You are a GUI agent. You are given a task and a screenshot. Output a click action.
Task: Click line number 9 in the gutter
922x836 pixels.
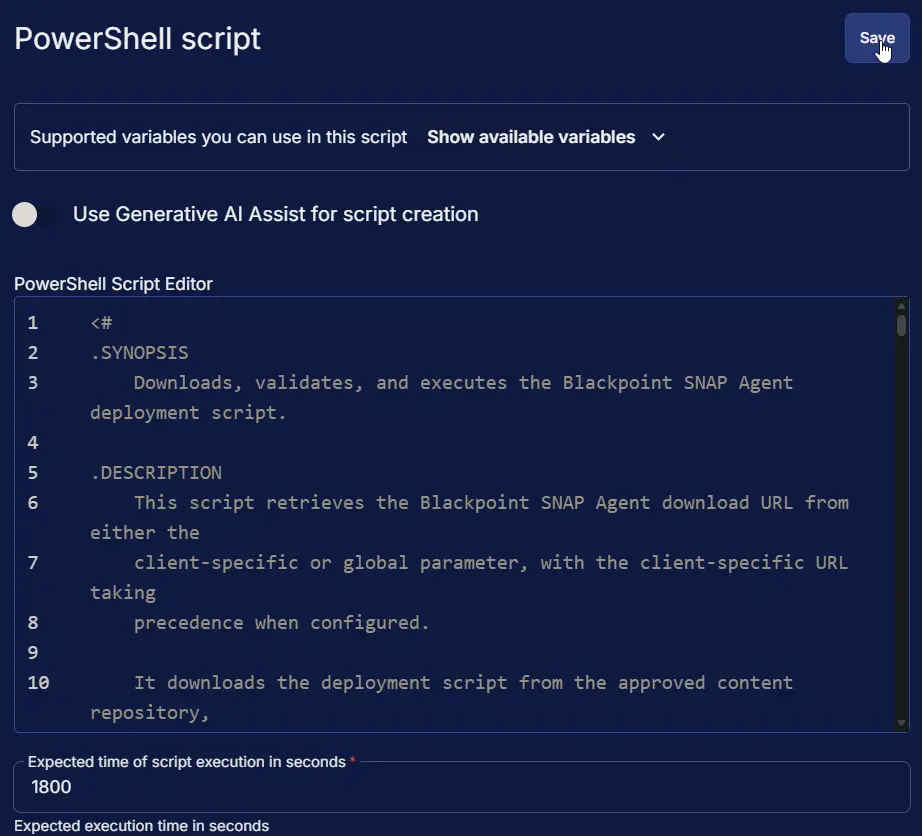(33, 653)
